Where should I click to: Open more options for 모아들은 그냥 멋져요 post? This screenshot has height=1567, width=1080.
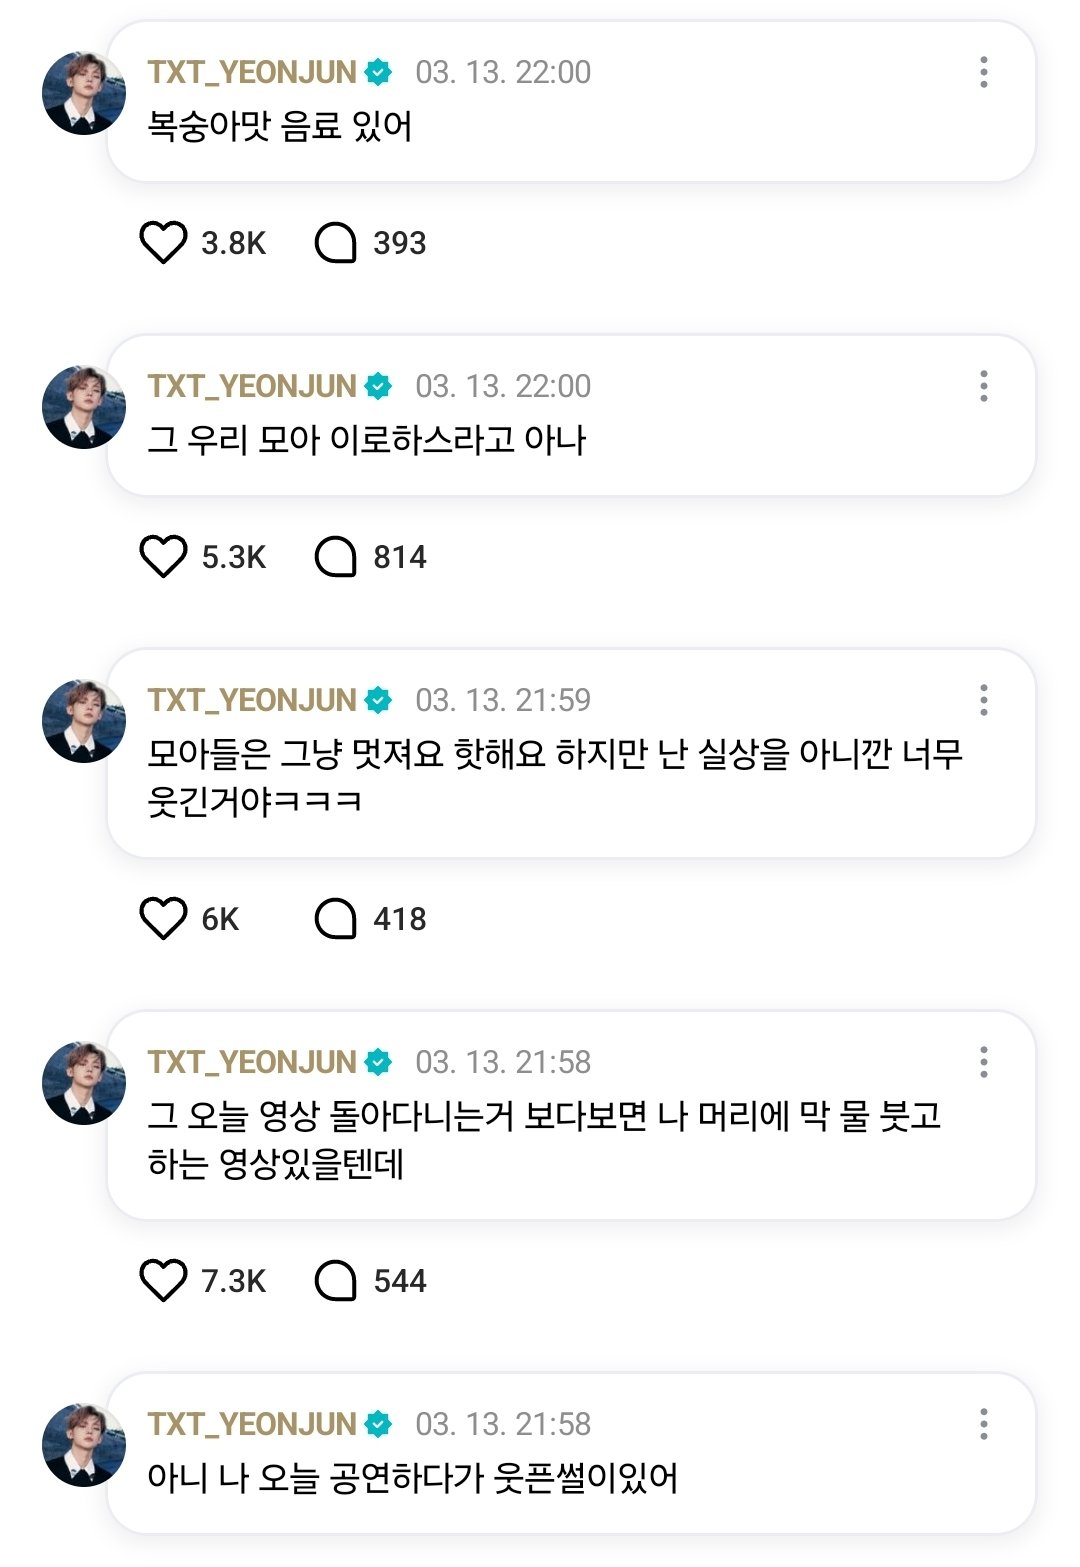[984, 700]
